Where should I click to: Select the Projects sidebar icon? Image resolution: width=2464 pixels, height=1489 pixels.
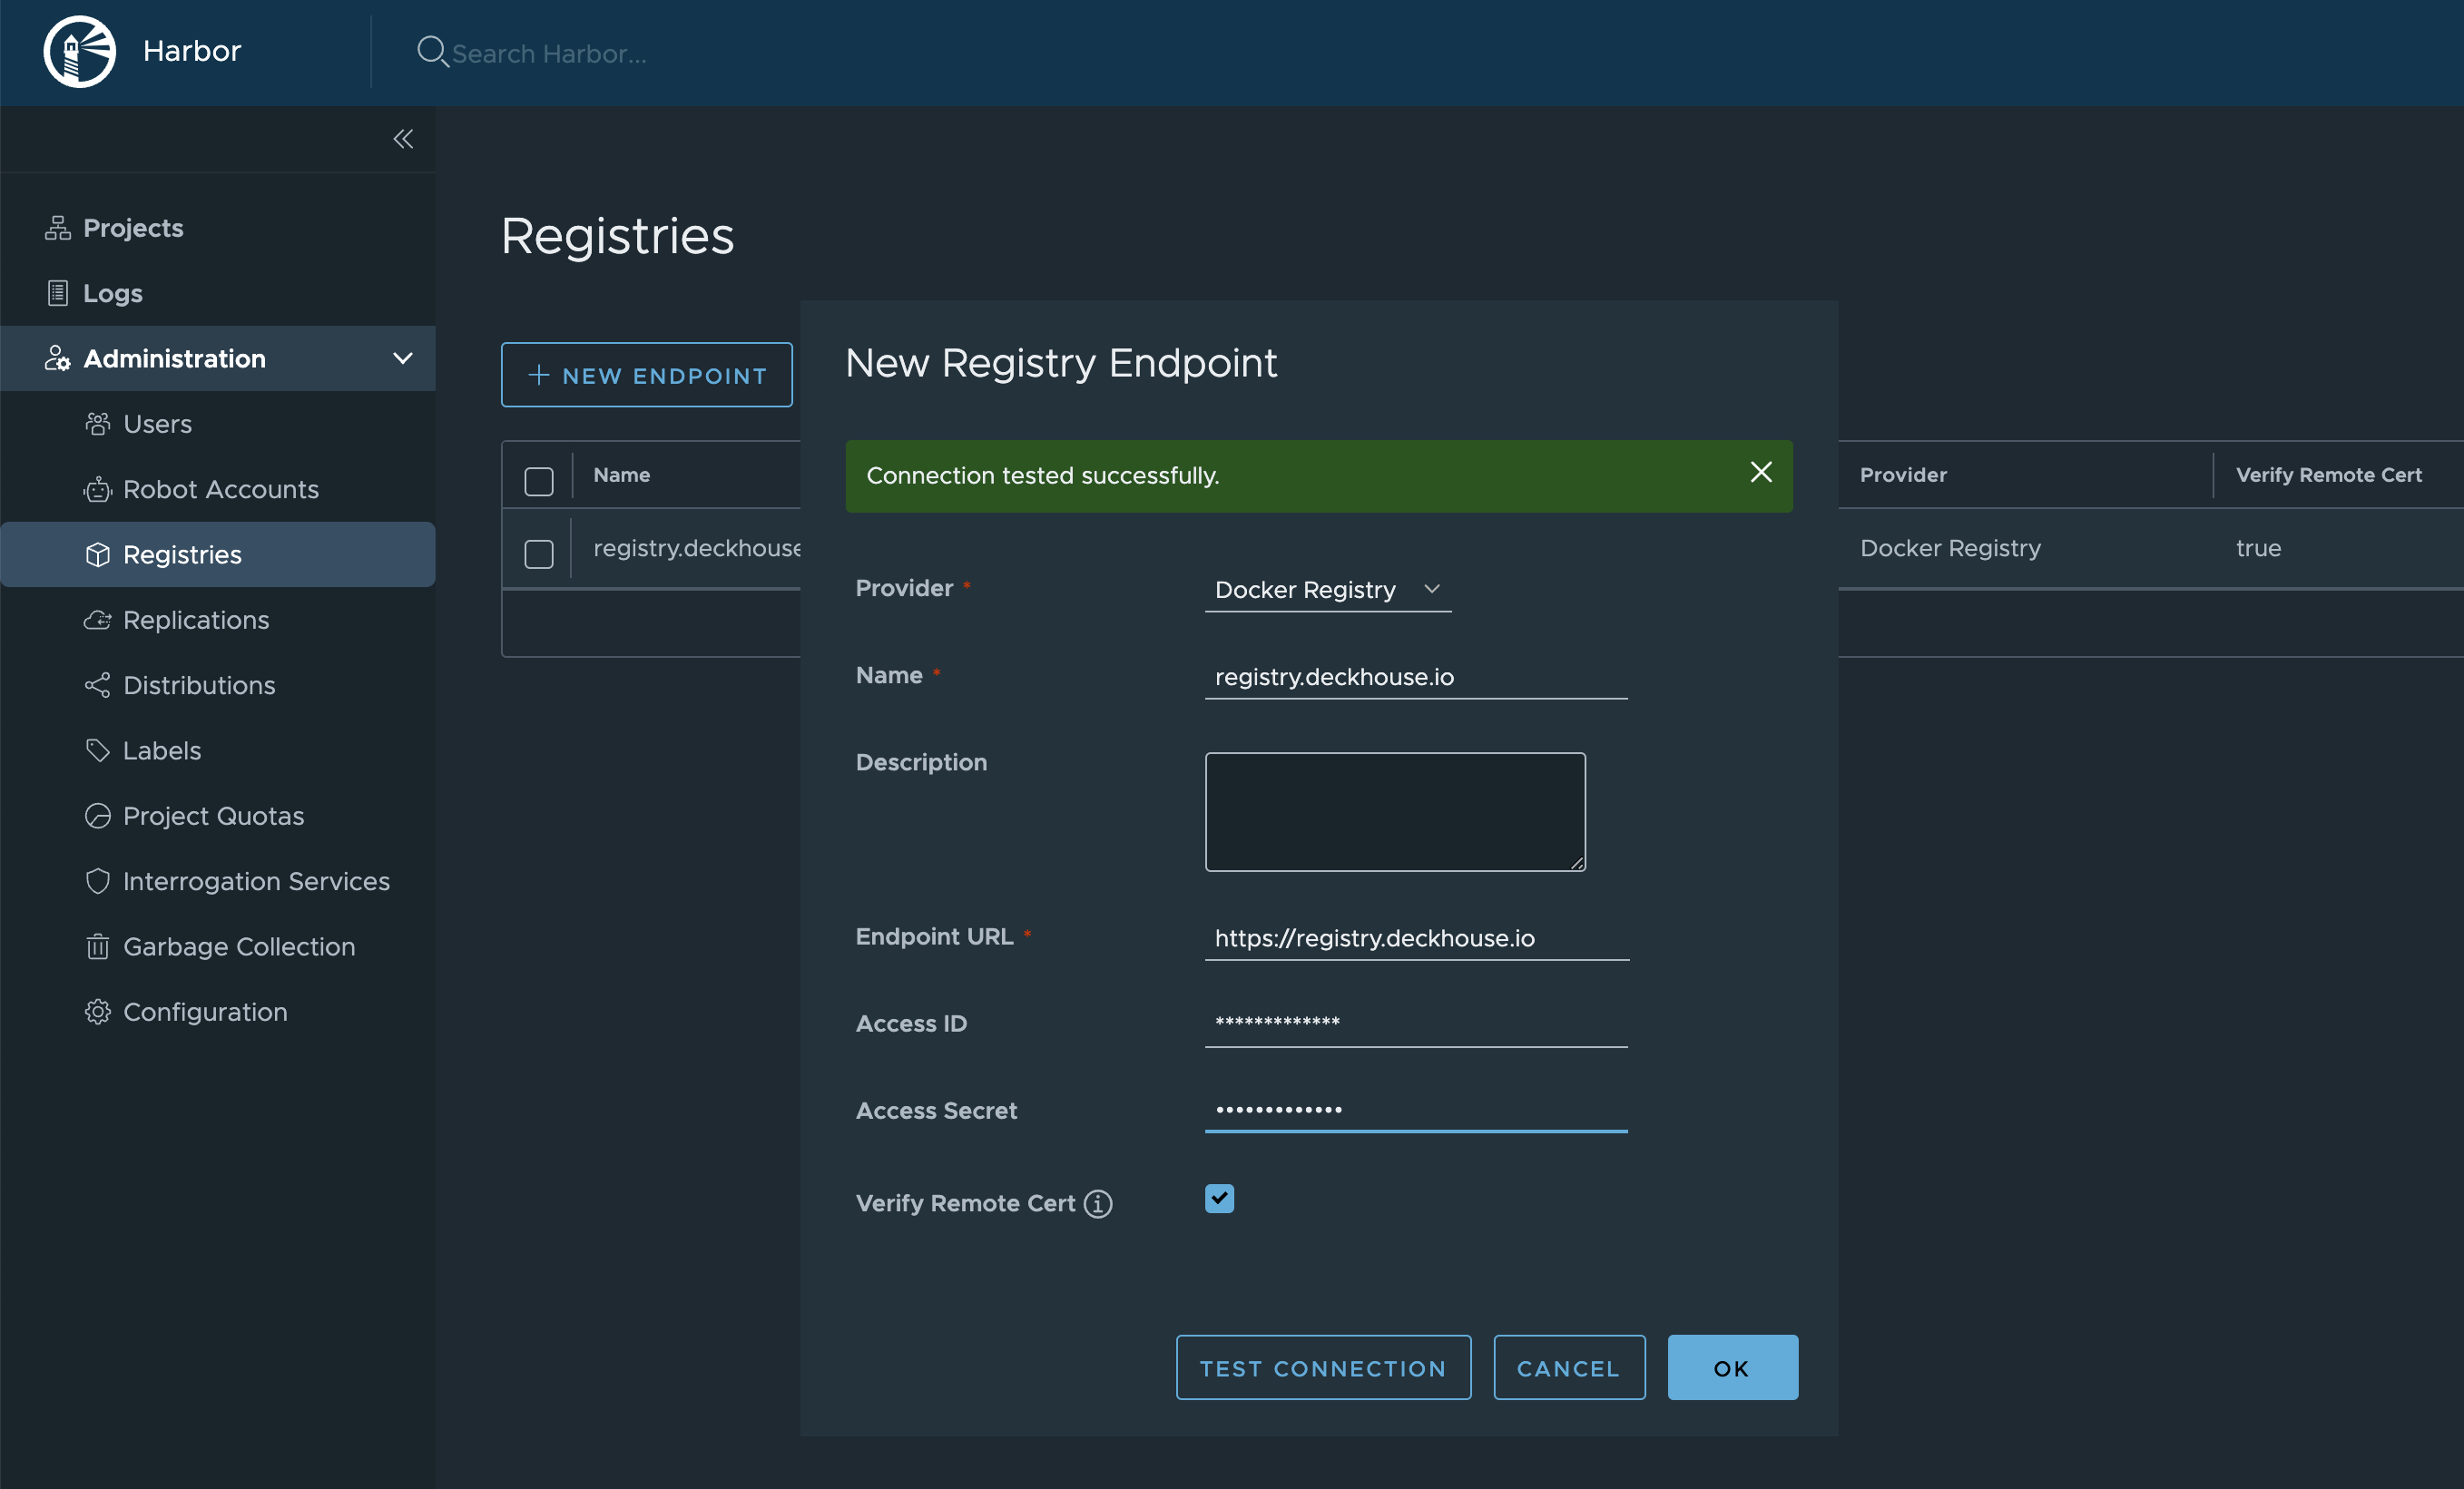57,227
